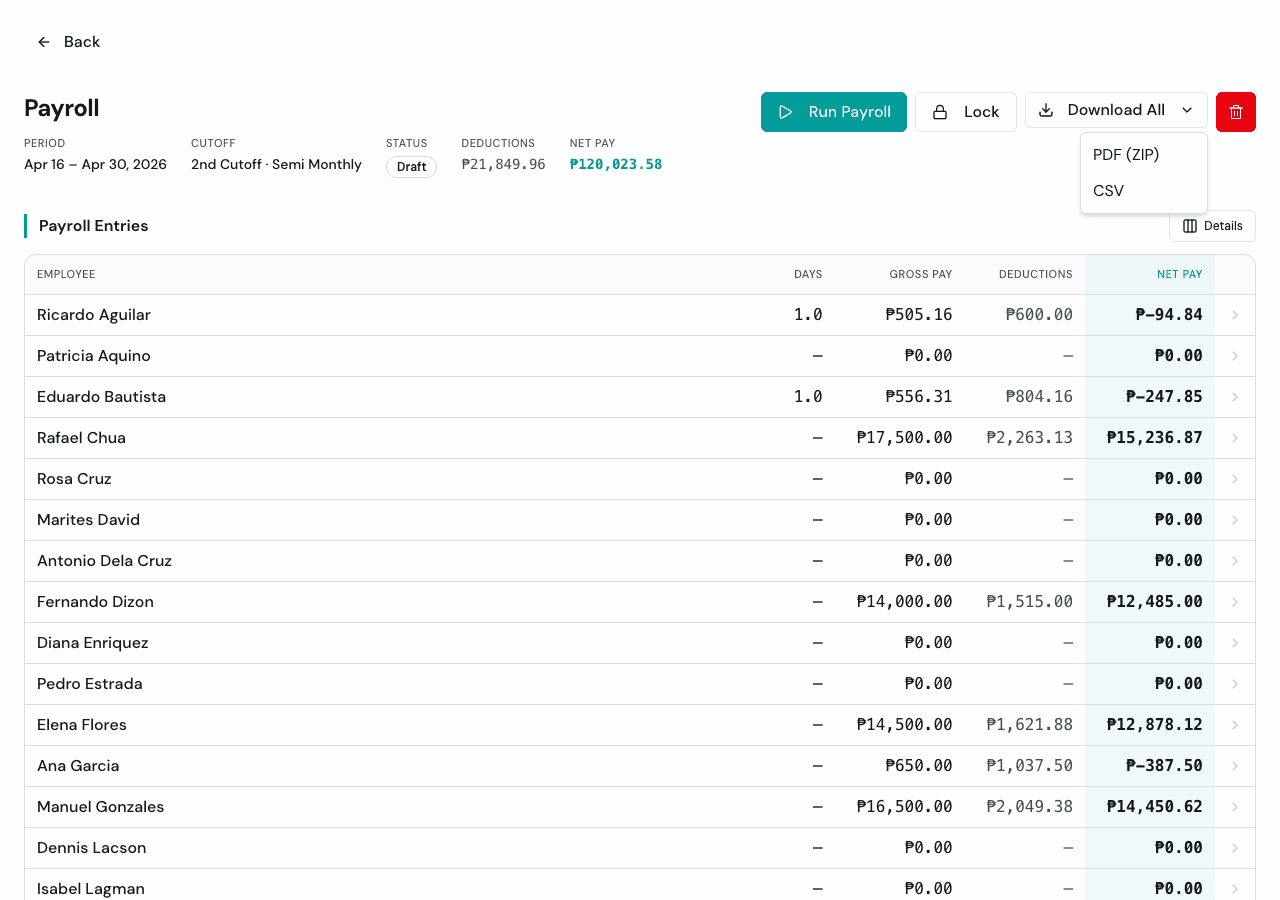
Task: Click the red trash delete icon
Action: 1236,112
